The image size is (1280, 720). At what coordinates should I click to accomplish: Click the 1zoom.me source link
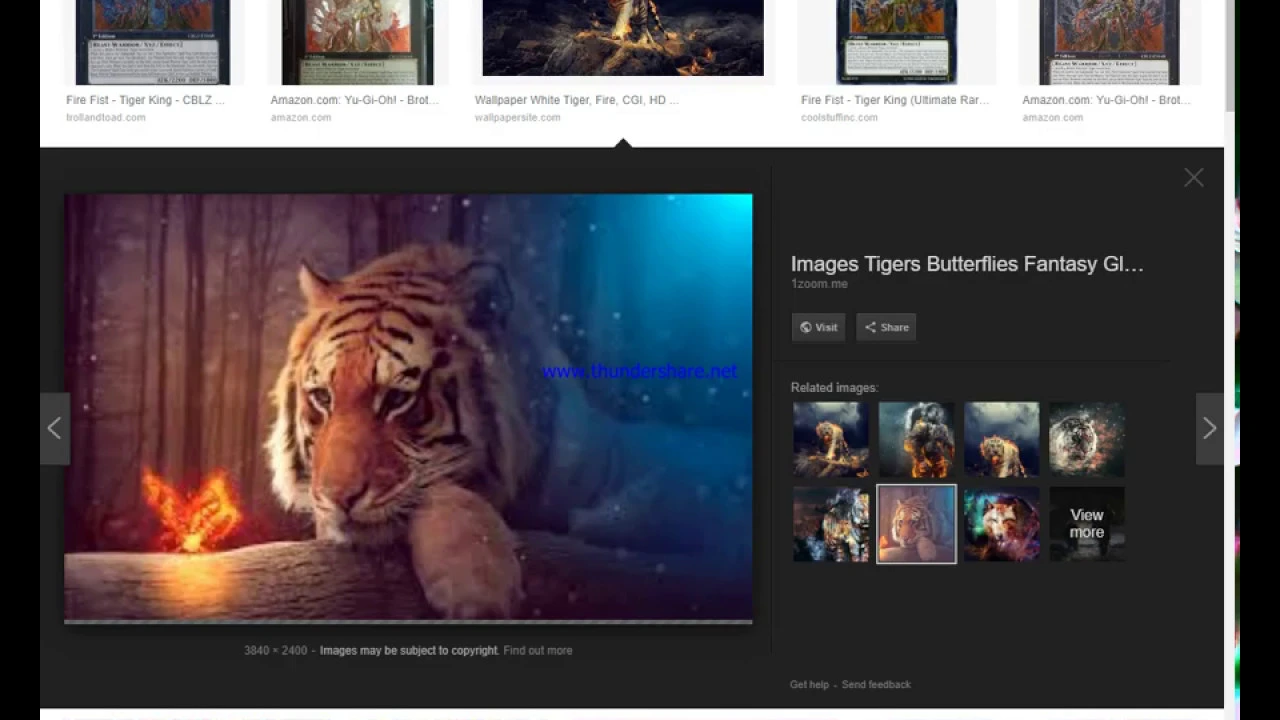(819, 284)
